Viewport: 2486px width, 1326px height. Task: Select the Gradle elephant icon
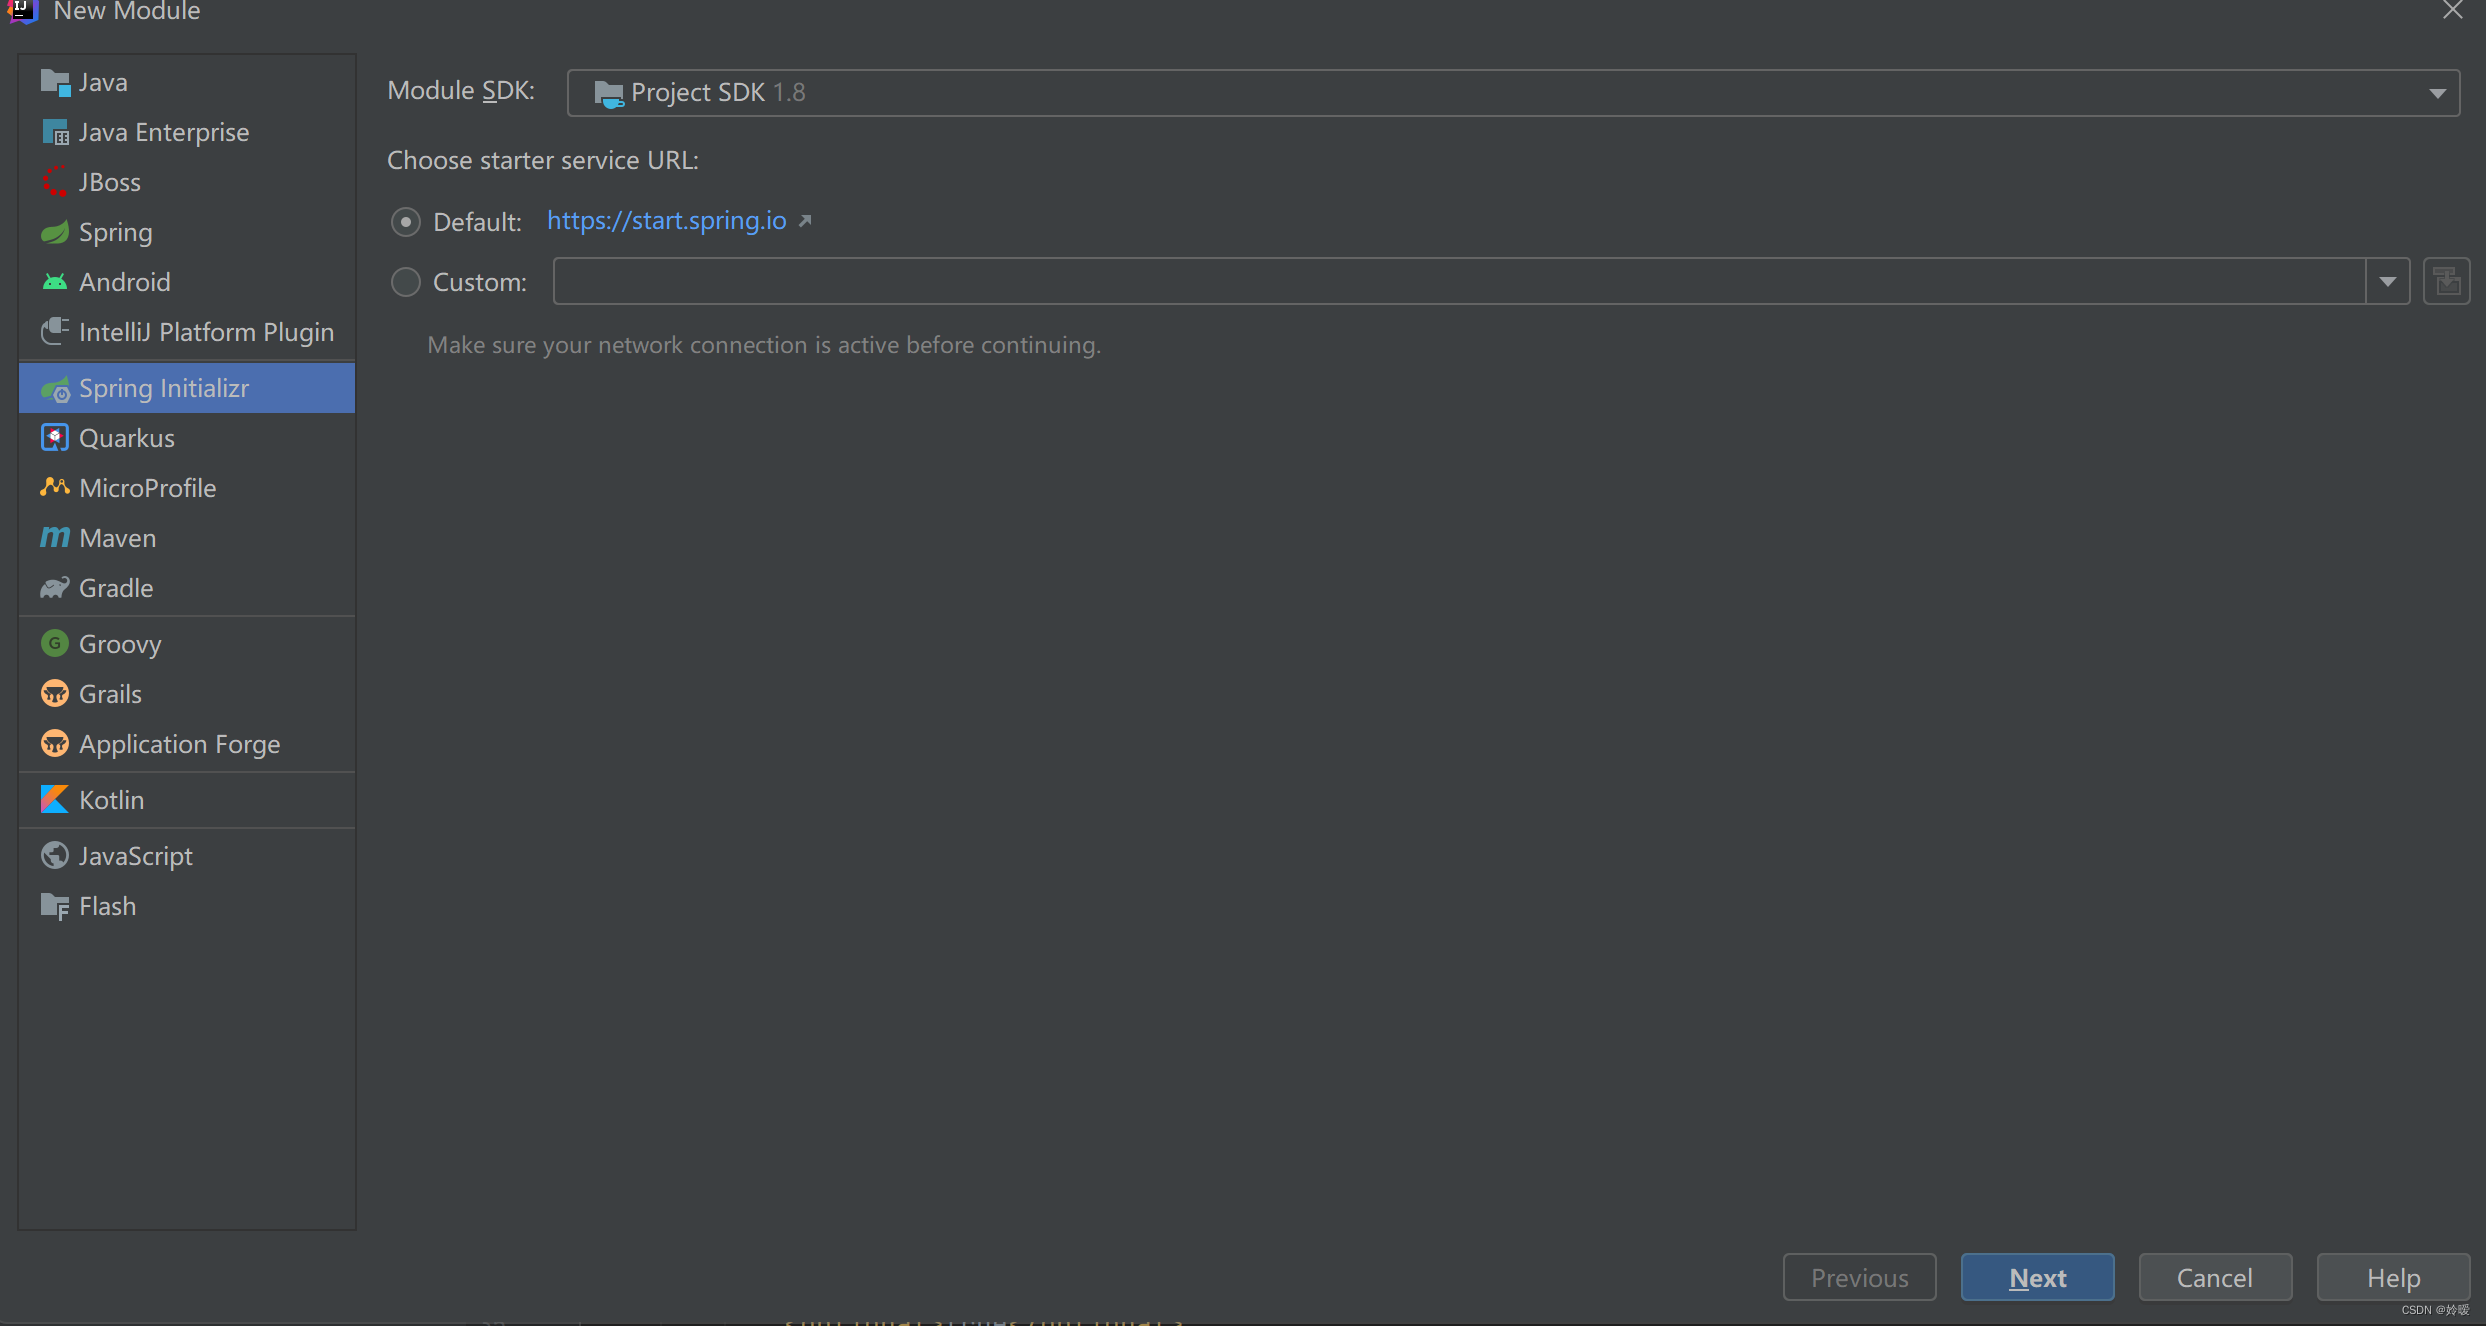pos(54,588)
